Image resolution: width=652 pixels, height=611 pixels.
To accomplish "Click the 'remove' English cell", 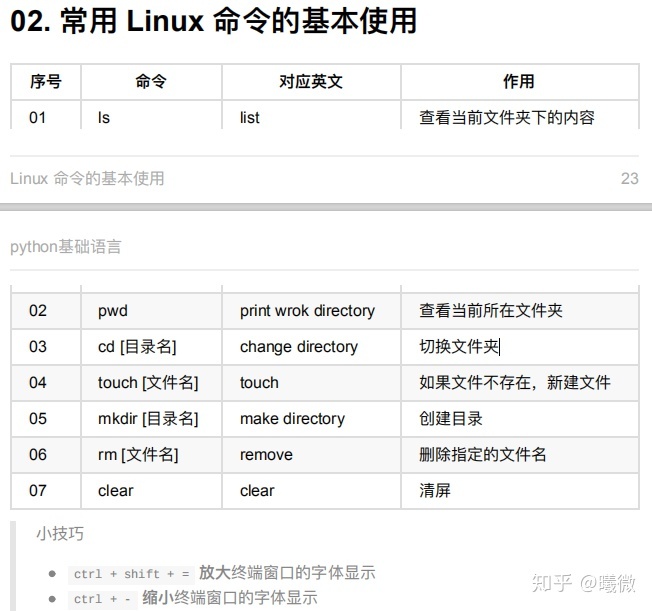I will [x=311, y=455].
